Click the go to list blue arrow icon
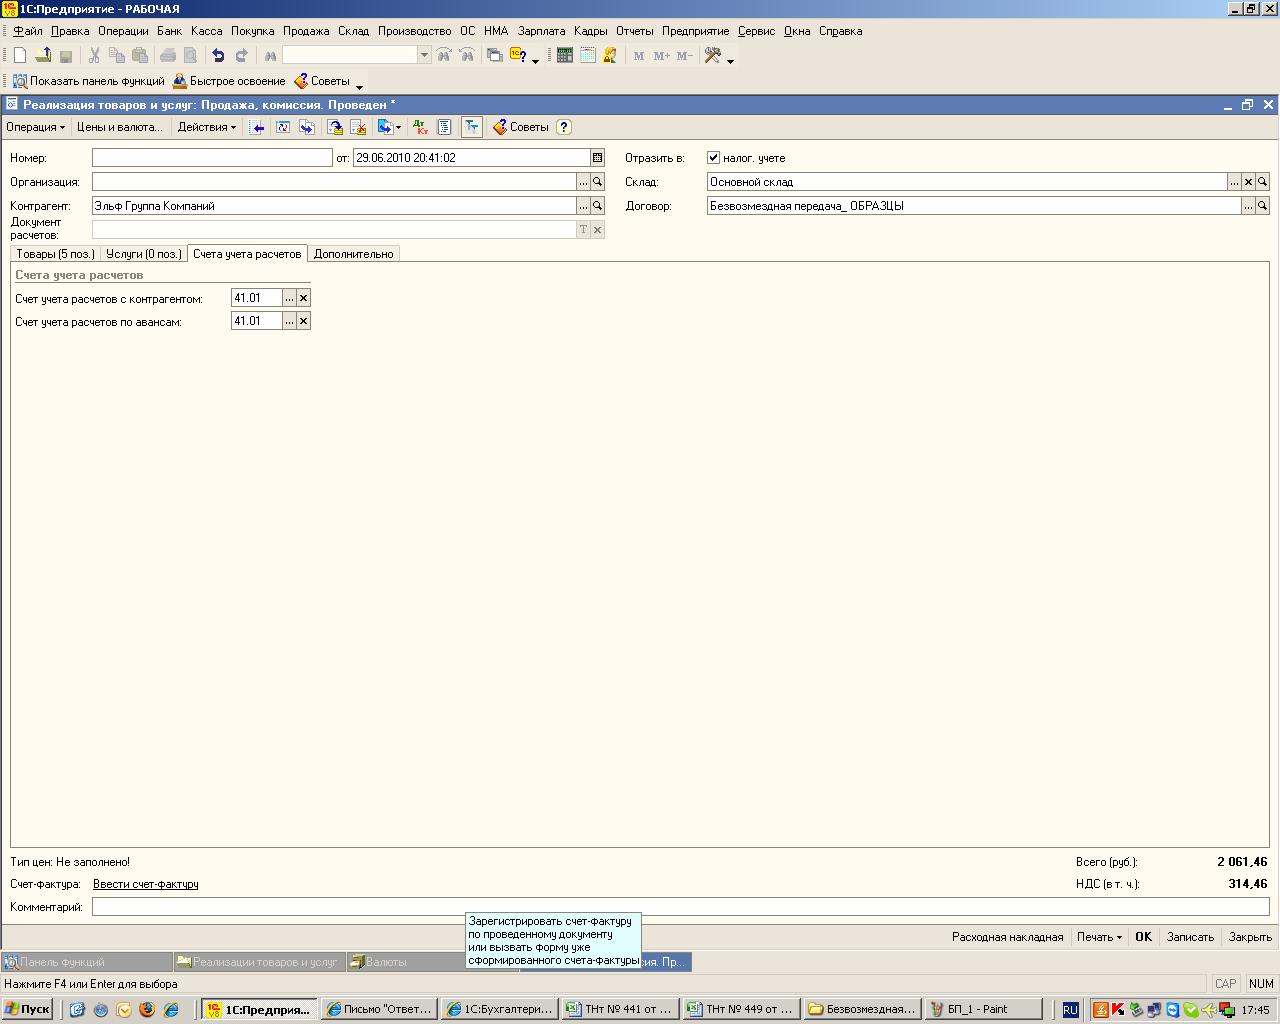The height and width of the screenshot is (1024, 1280). point(257,127)
